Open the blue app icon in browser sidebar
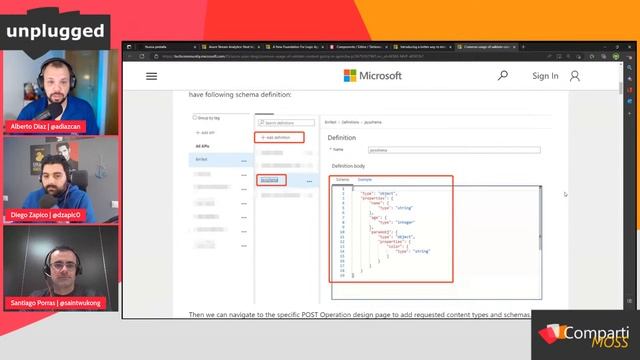The width and height of the screenshot is (640, 360). (x=629, y=101)
